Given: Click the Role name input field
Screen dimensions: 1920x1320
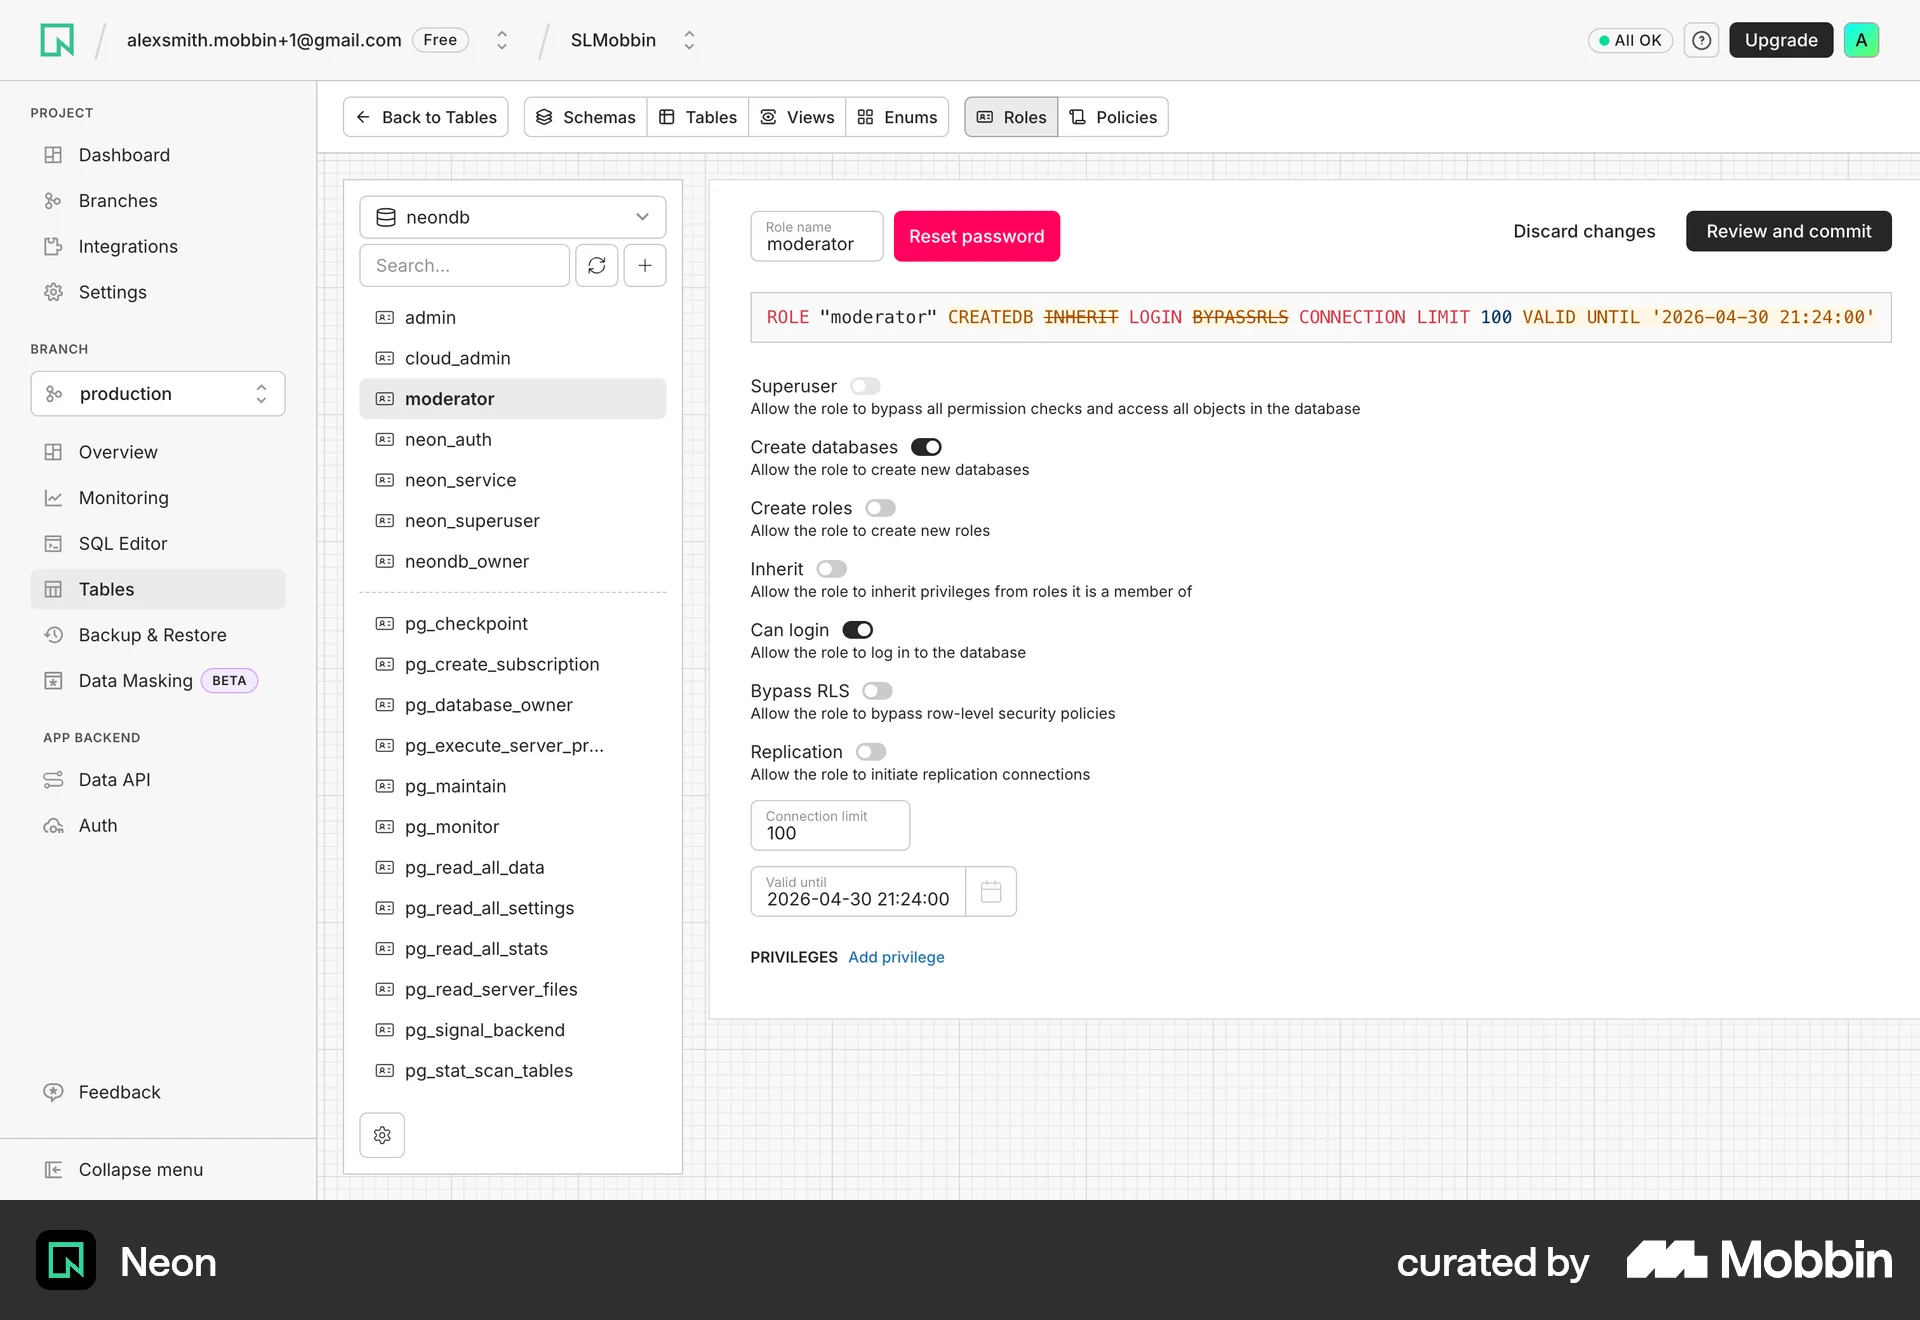Looking at the screenshot, I should click(817, 236).
